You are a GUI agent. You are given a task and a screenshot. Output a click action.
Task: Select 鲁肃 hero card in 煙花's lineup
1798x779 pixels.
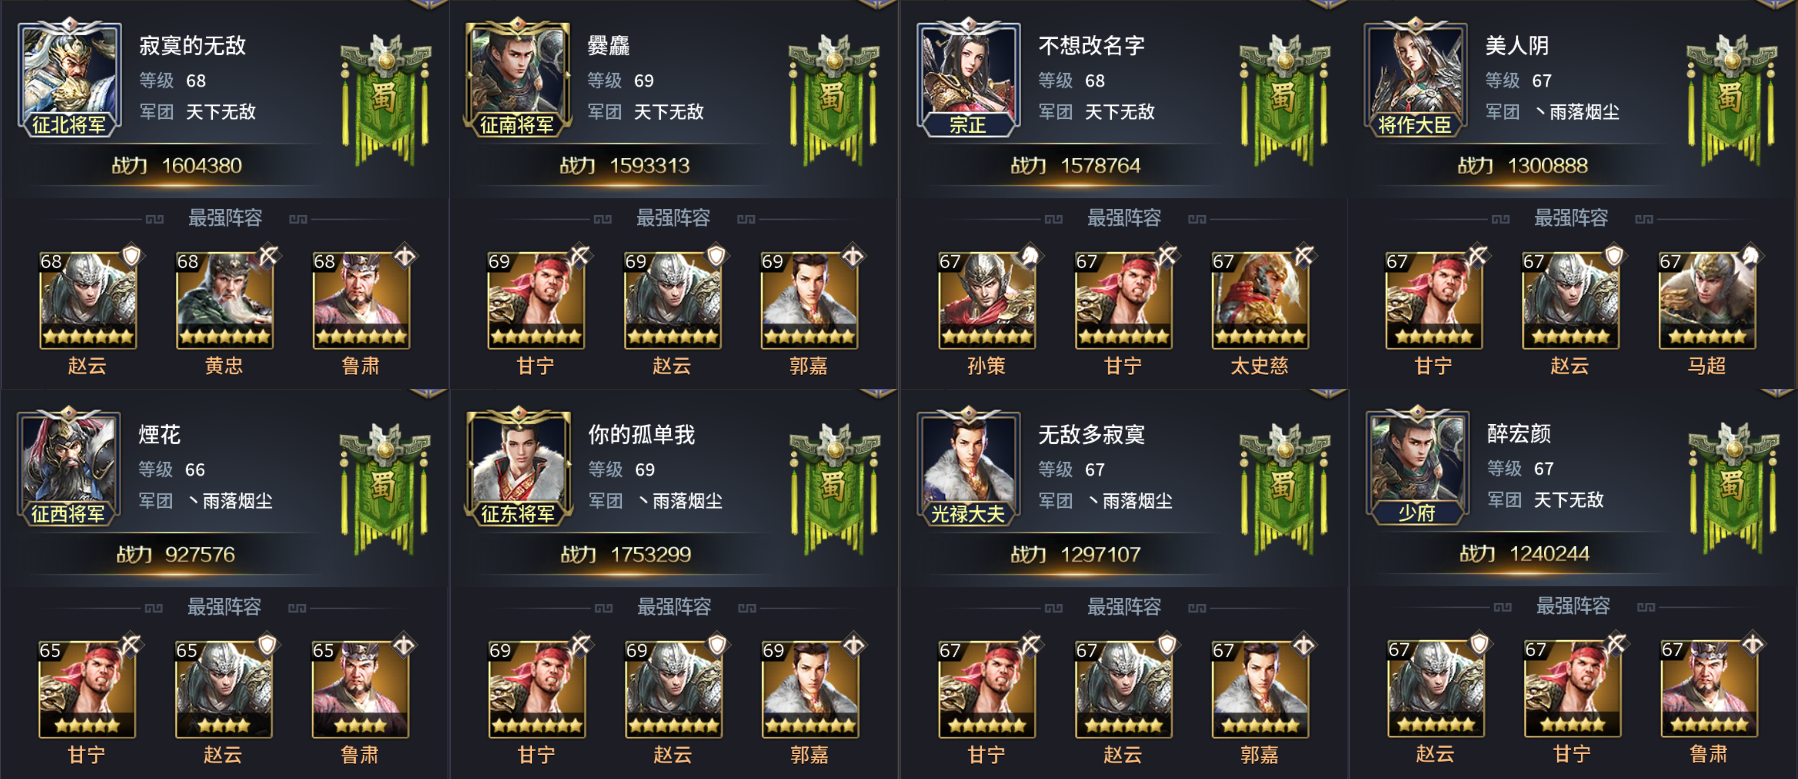(360, 689)
